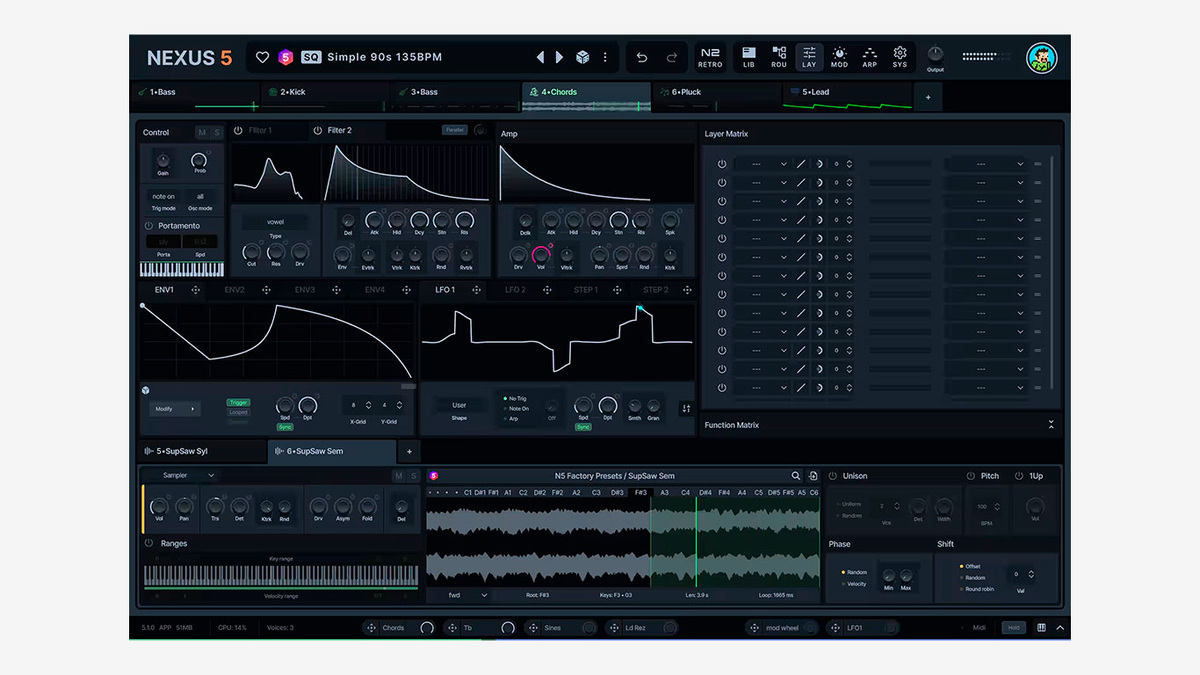
Task: Click the pink Vol knob in the Amp section
Action: tap(543, 254)
